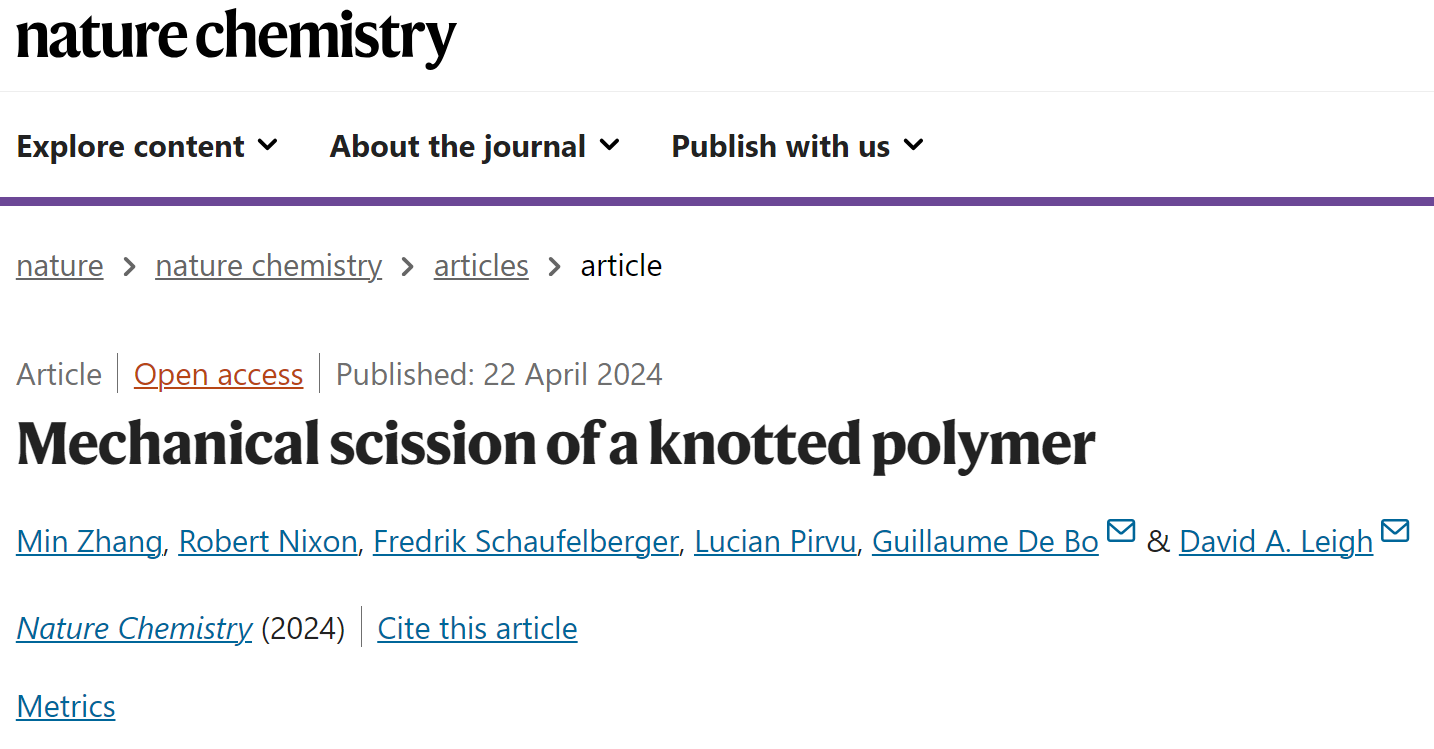Expand the Explore content chevron
This screenshot has height=749, width=1434.
tap(267, 145)
